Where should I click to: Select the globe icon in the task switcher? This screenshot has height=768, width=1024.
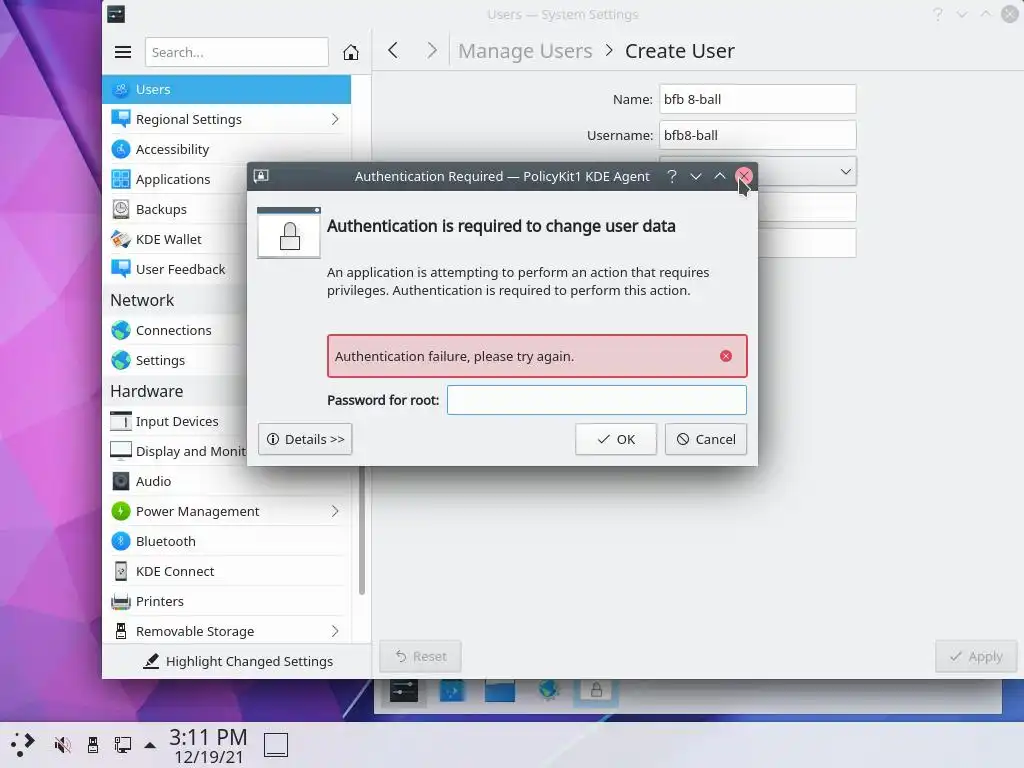[x=549, y=690]
